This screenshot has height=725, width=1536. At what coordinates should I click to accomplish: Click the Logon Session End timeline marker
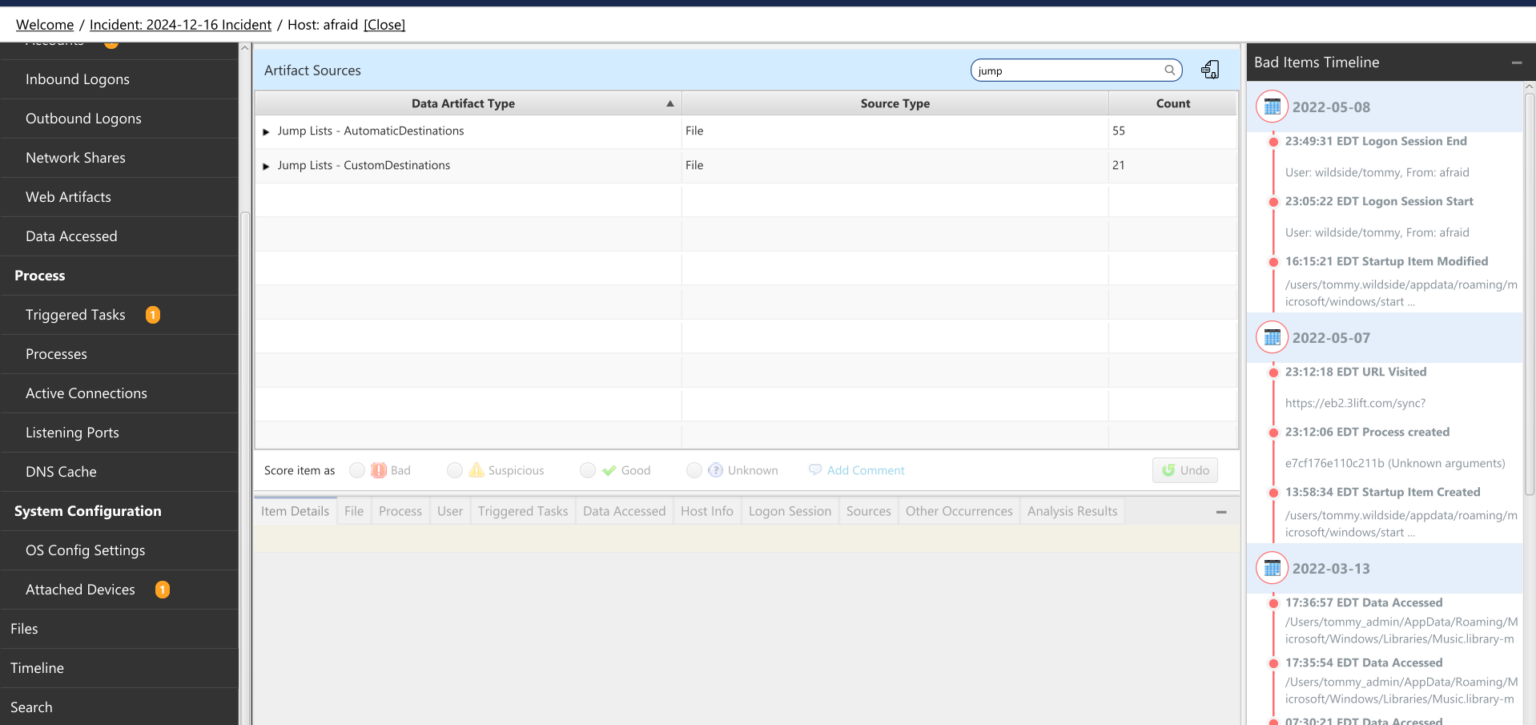click(1273, 142)
